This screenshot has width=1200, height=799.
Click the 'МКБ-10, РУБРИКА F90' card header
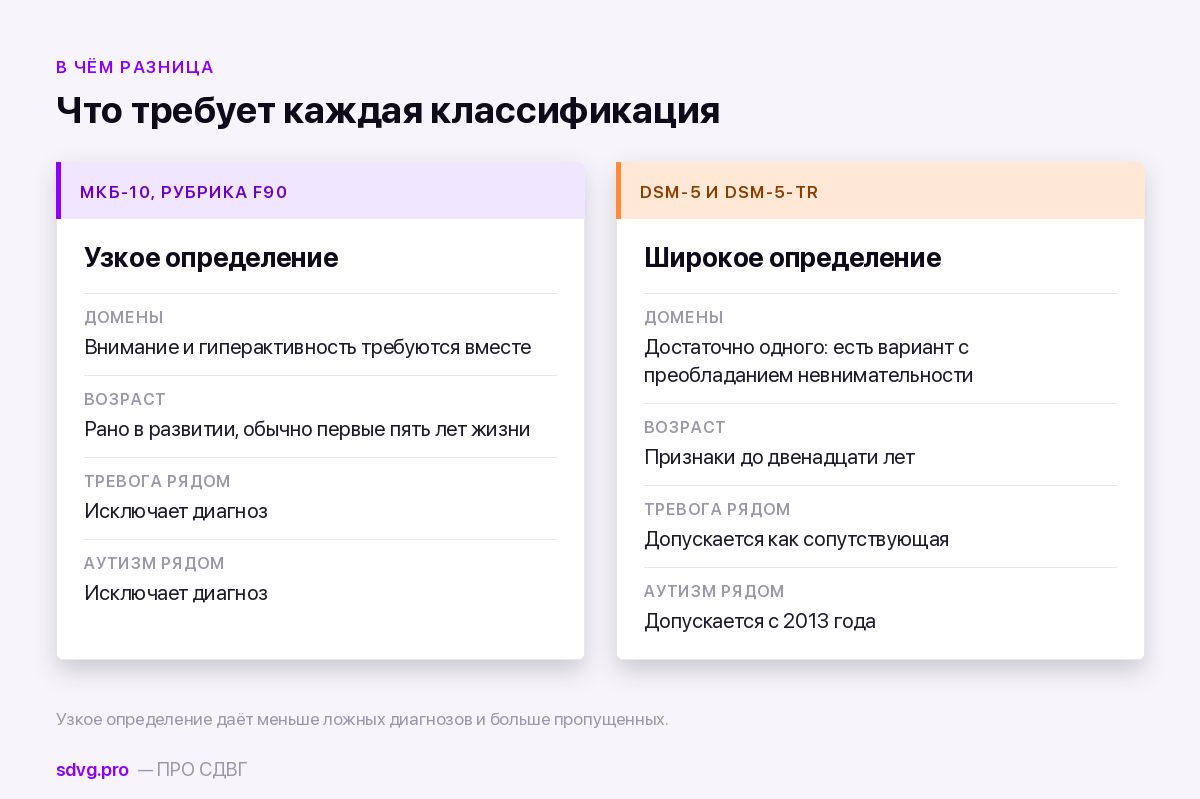tap(320, 191)
